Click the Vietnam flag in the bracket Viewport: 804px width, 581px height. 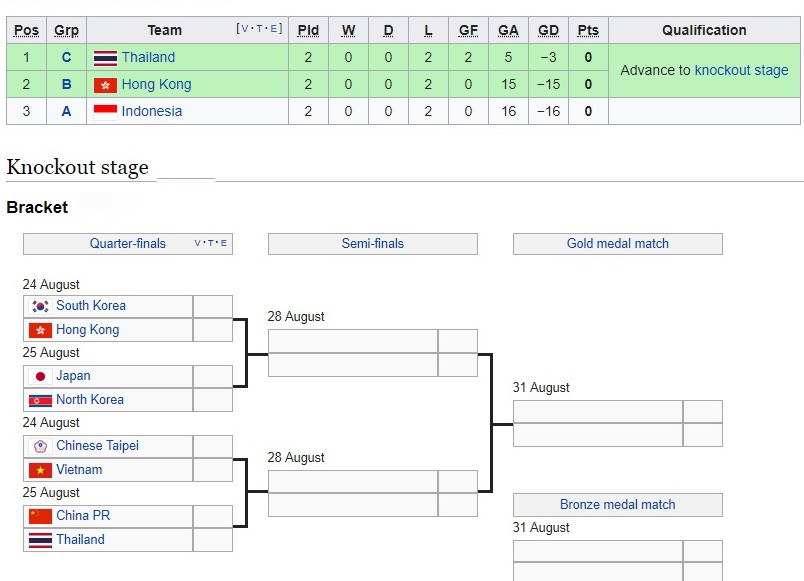point(40,470)
